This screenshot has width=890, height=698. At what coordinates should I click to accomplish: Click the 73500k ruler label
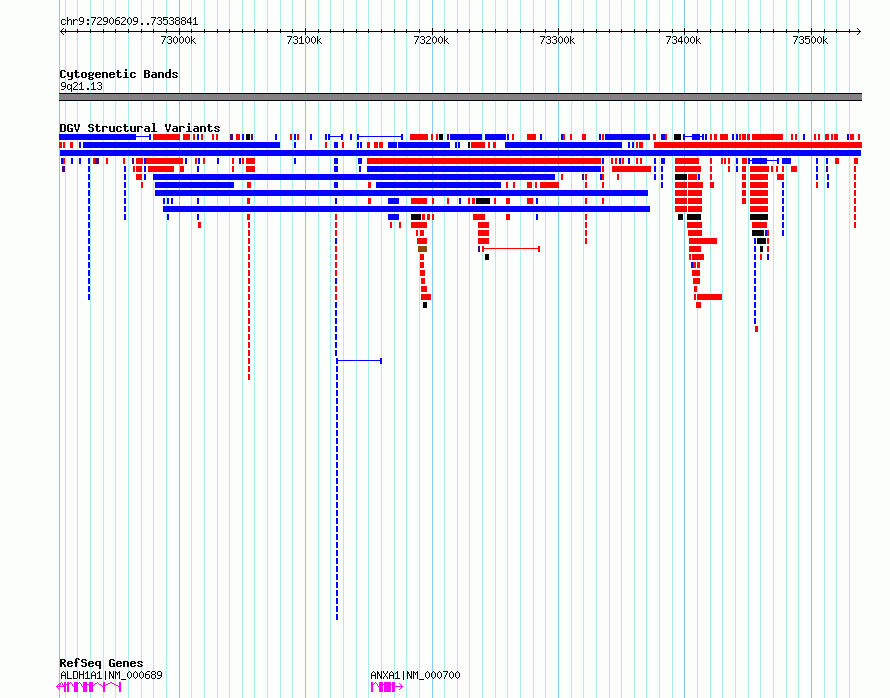pos(811,40)
